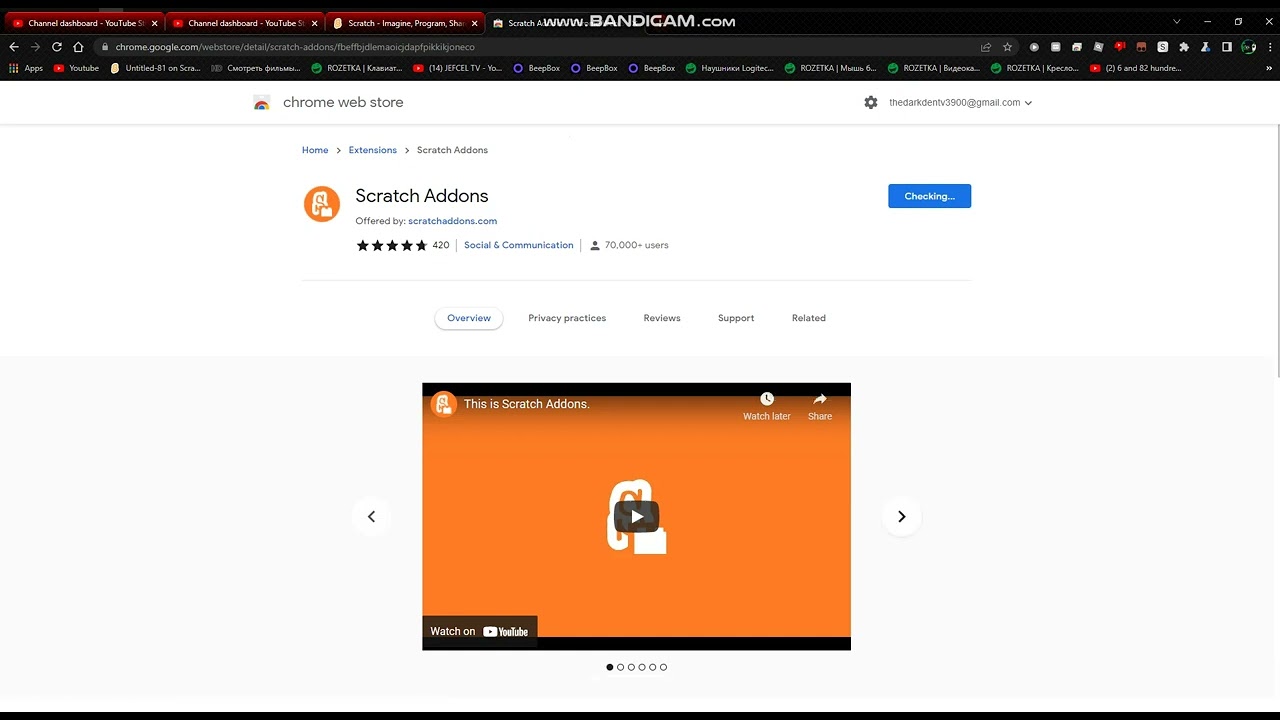The image size is (1280, 720).
Task: Click the star rating next to 420
Action: pos(392,245)
